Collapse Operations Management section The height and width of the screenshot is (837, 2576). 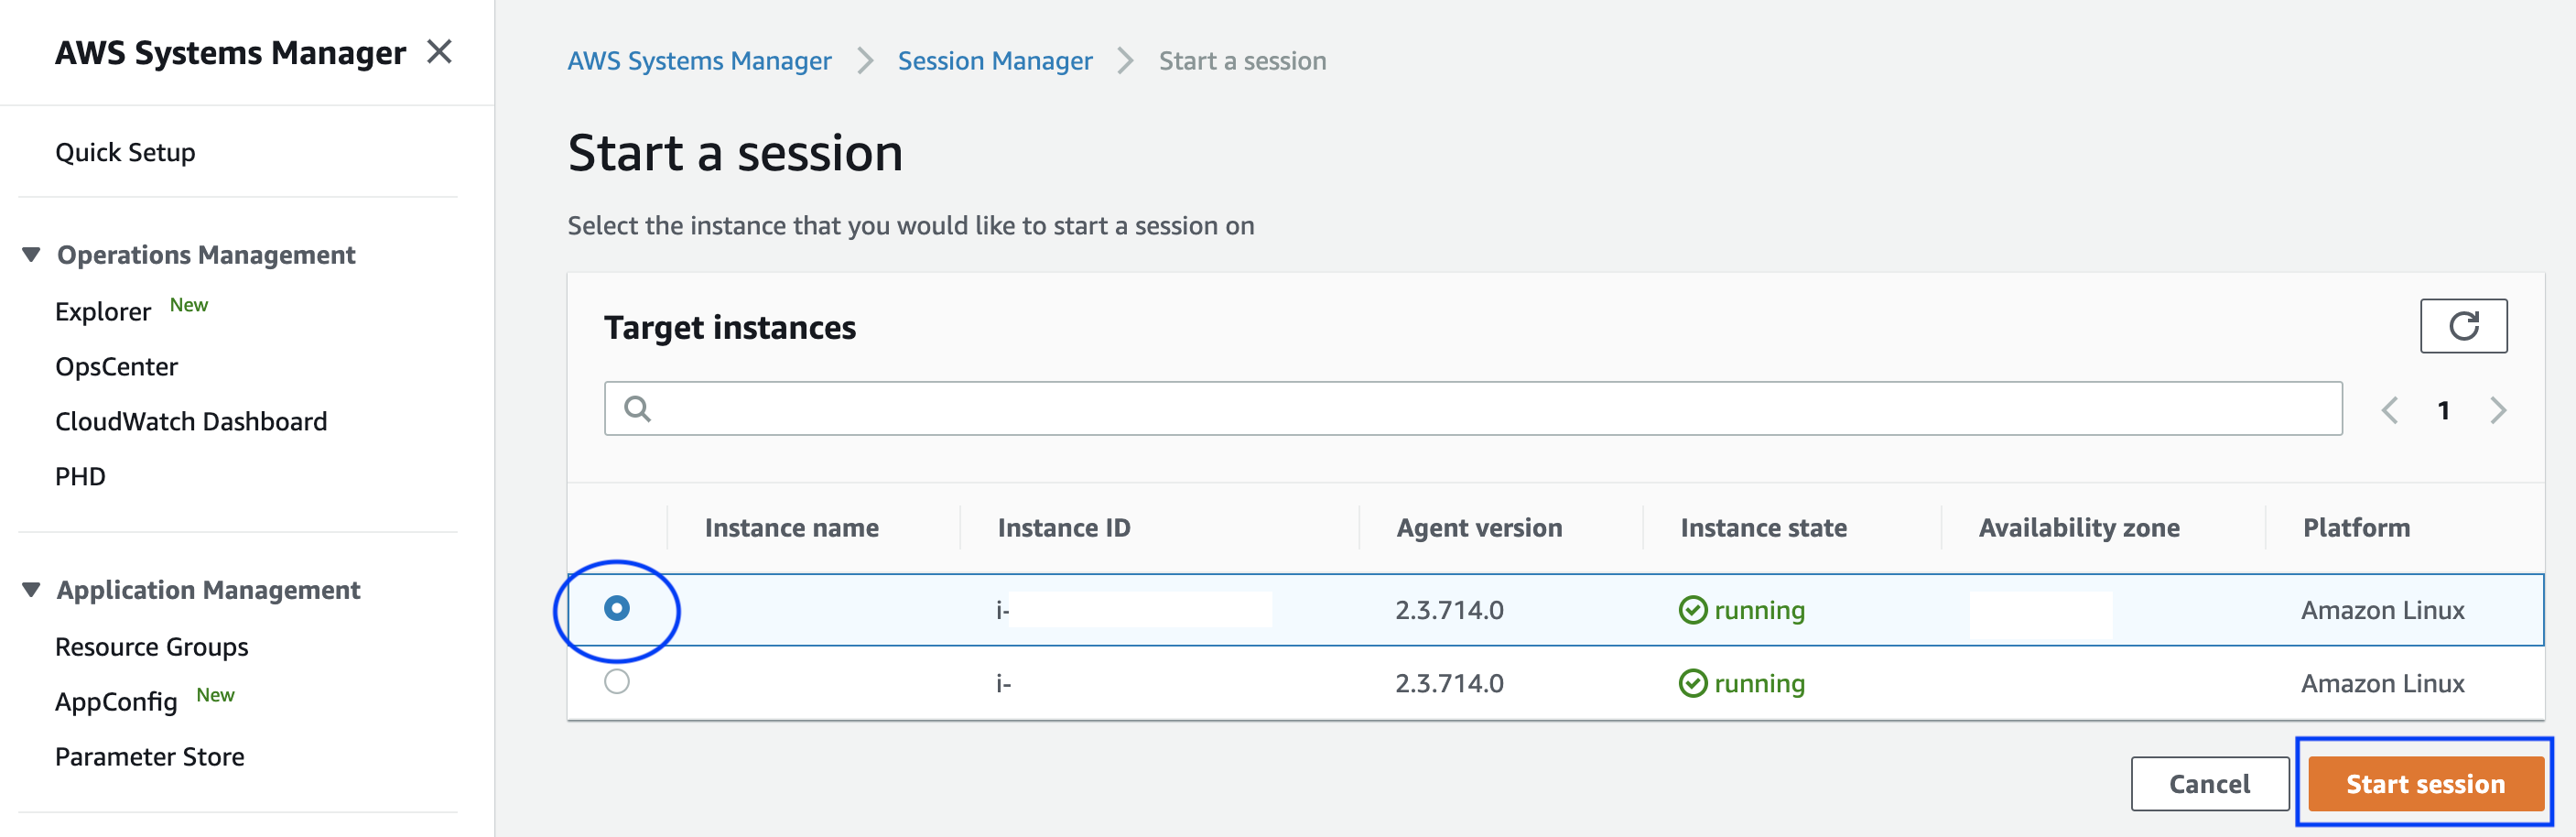(32, 255)
